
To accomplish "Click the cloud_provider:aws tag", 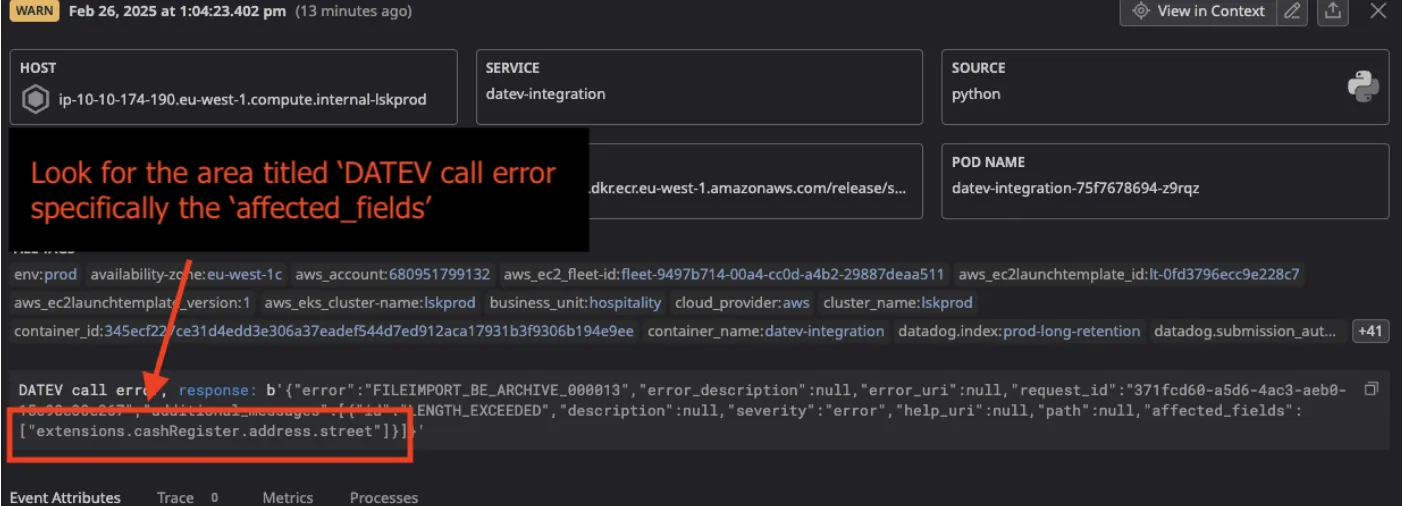I will click(x=742, y=302).
